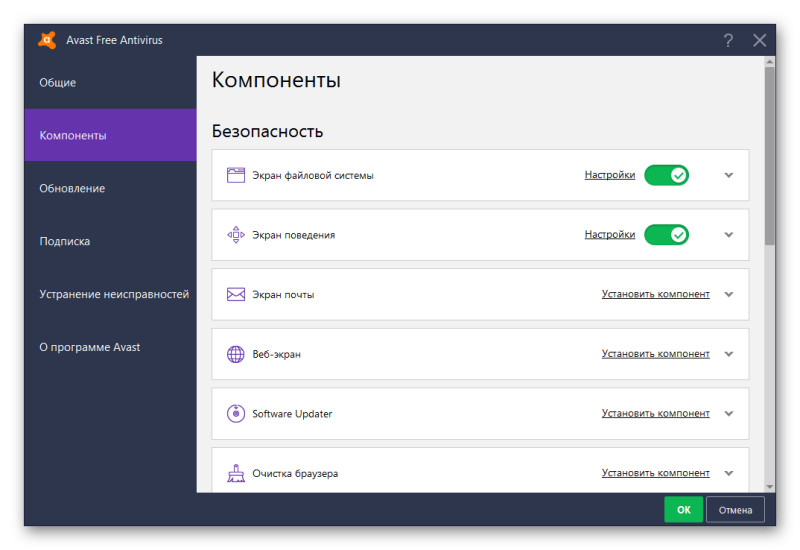
Task: Expand the Экран поведения row chevron
Action: 729,235
